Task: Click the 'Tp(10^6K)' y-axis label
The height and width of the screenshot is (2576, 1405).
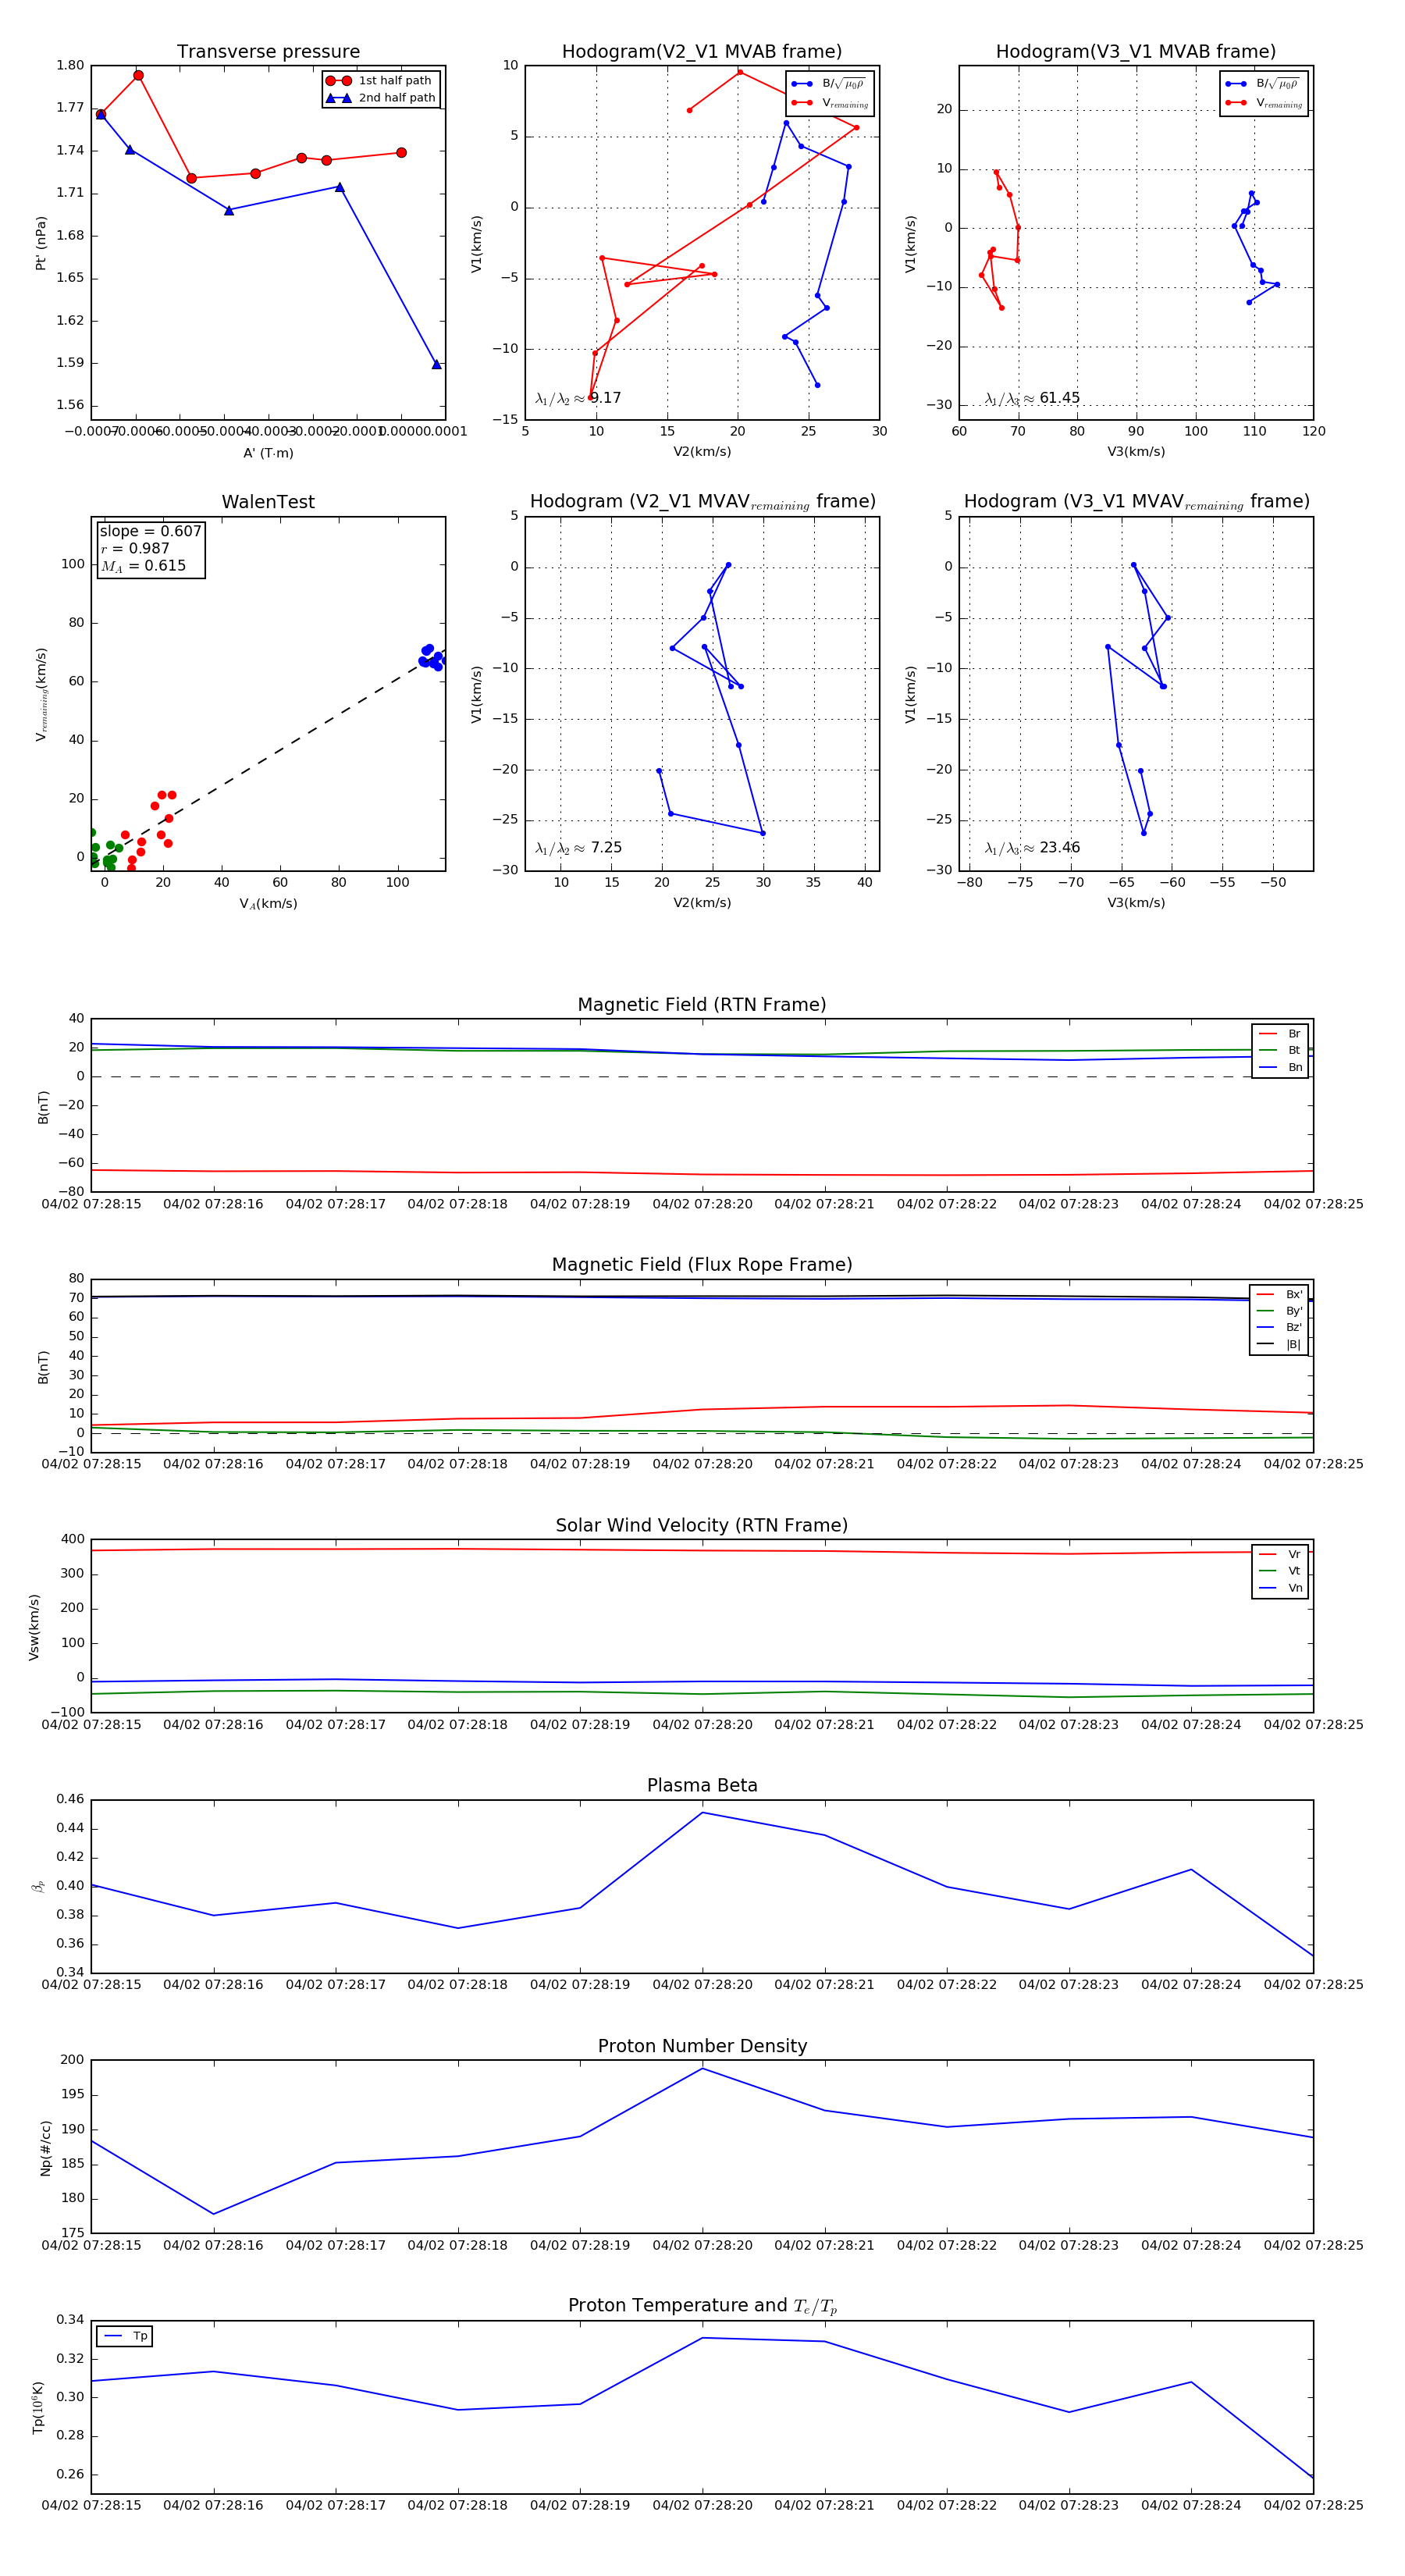Action: click(x=38, y=2408)
